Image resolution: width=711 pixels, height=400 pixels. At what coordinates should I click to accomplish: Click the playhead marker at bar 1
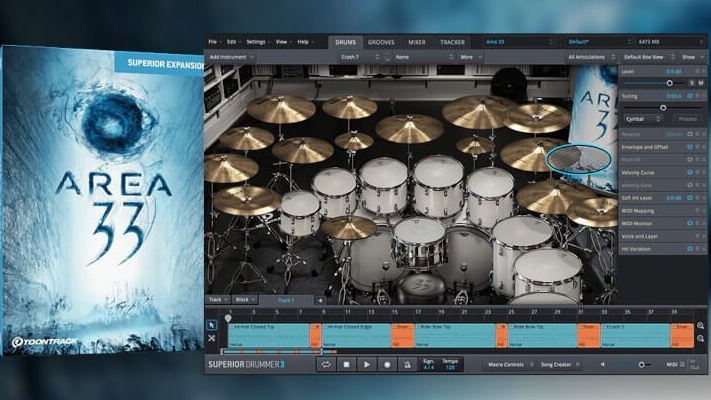(228, 318)
